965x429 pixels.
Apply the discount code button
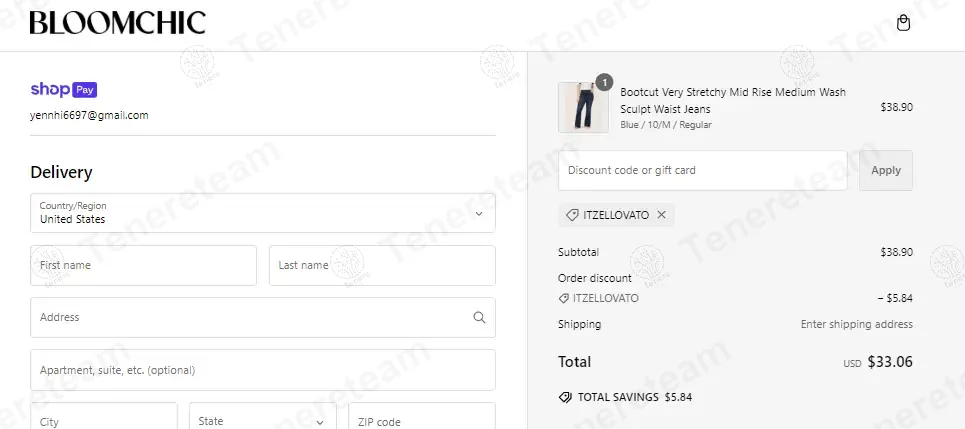click(886, 170)
